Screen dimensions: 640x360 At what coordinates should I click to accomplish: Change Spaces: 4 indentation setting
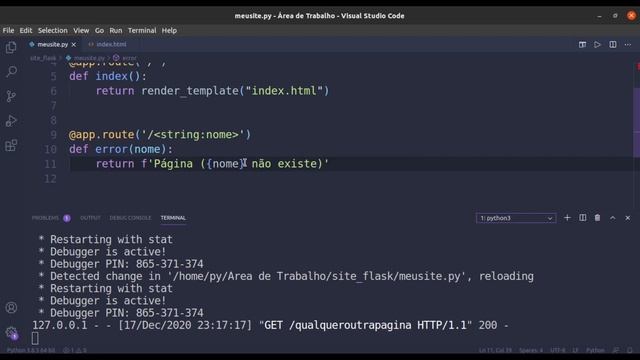pyautogui.click(x=531, y=350)
